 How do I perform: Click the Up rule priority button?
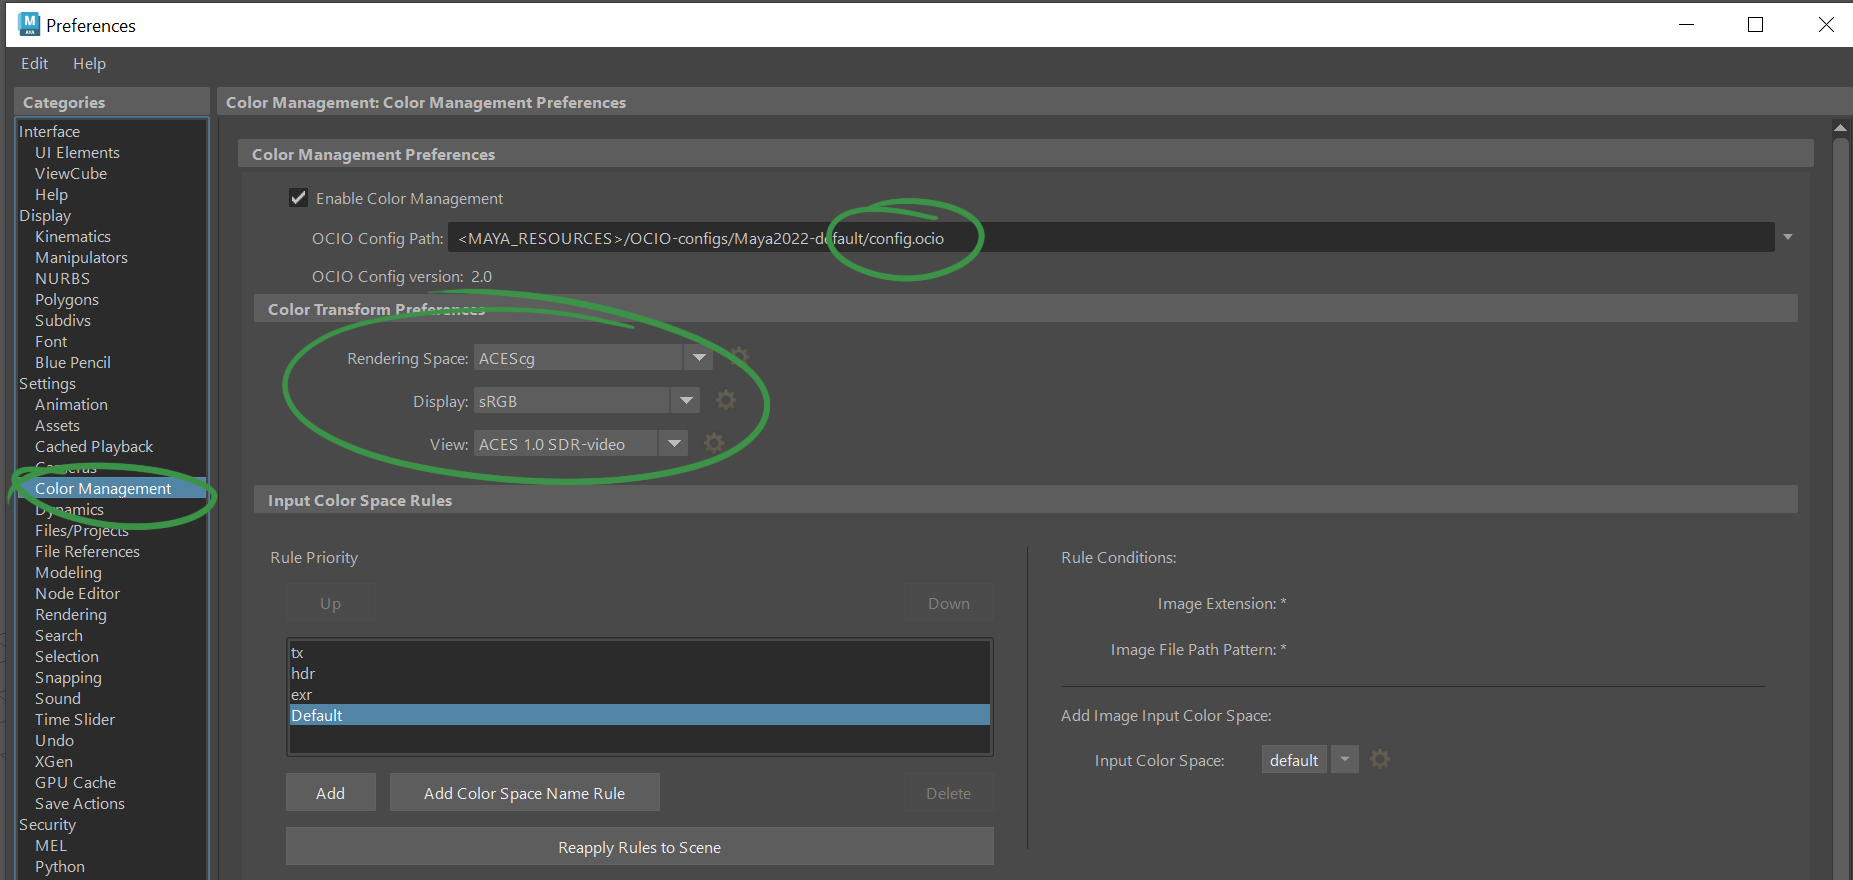point(331,603)
